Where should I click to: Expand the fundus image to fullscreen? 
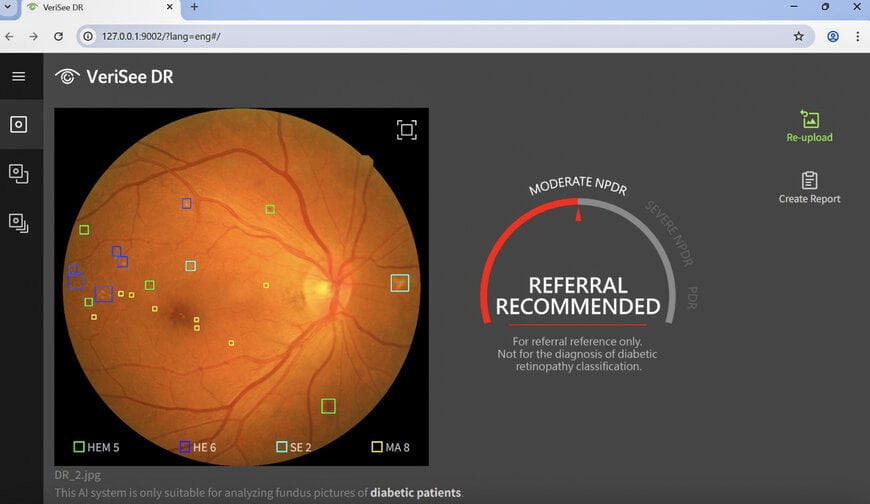click(407, 130)
